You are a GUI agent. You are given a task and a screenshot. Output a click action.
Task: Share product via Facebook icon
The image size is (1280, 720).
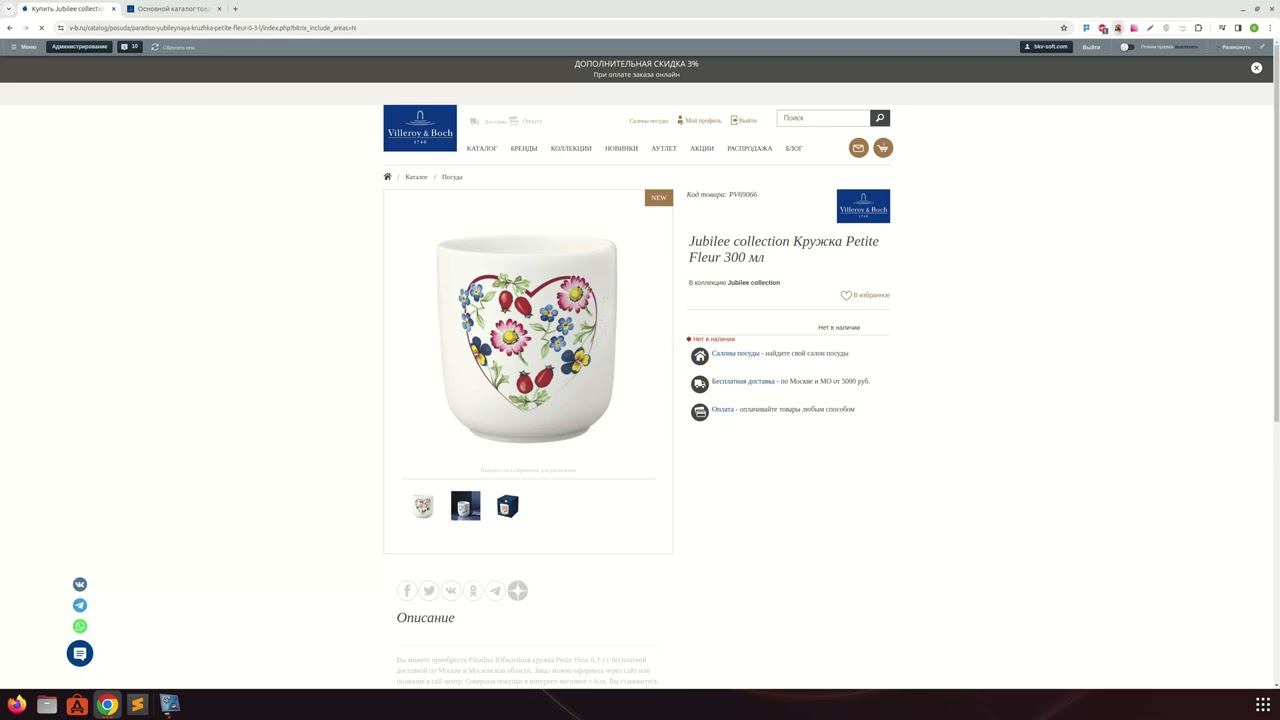[x=407, y=591]
